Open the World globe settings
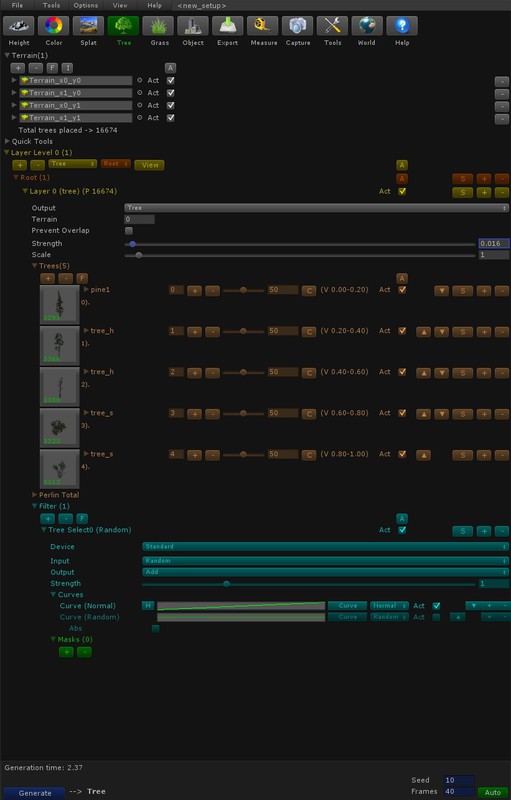 367,26
